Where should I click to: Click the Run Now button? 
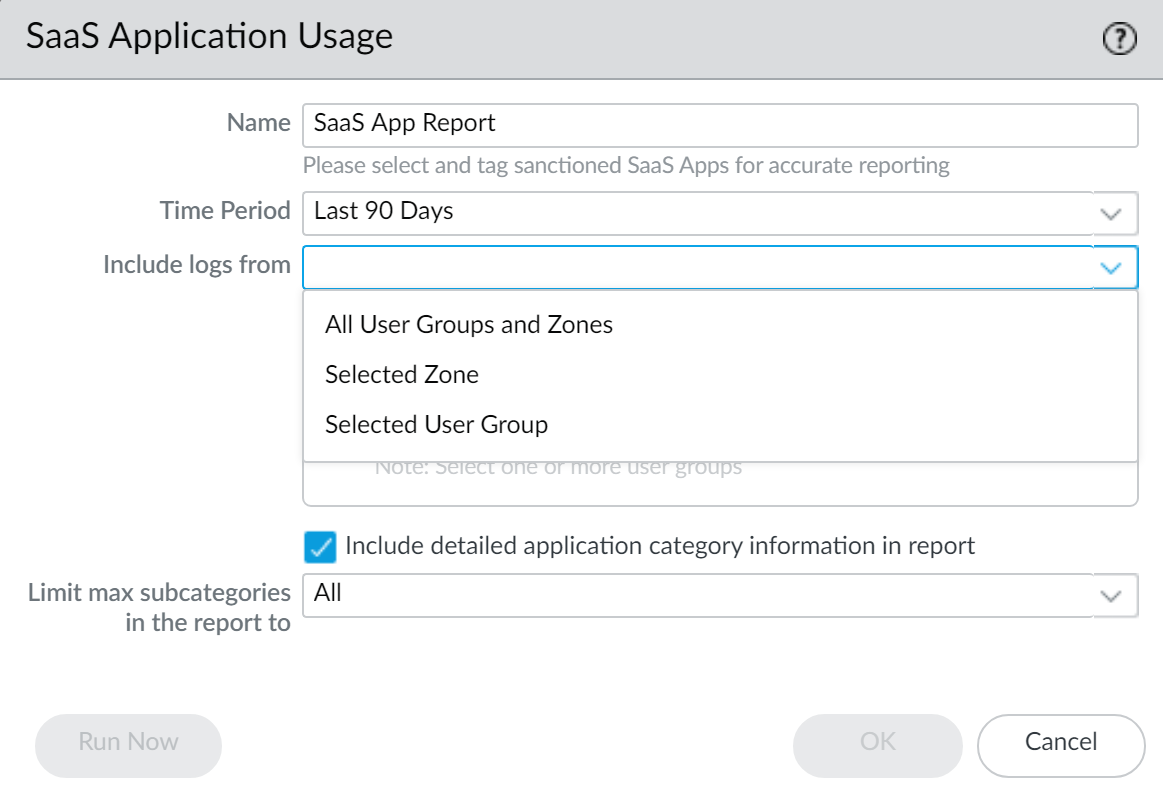[128, 744]
